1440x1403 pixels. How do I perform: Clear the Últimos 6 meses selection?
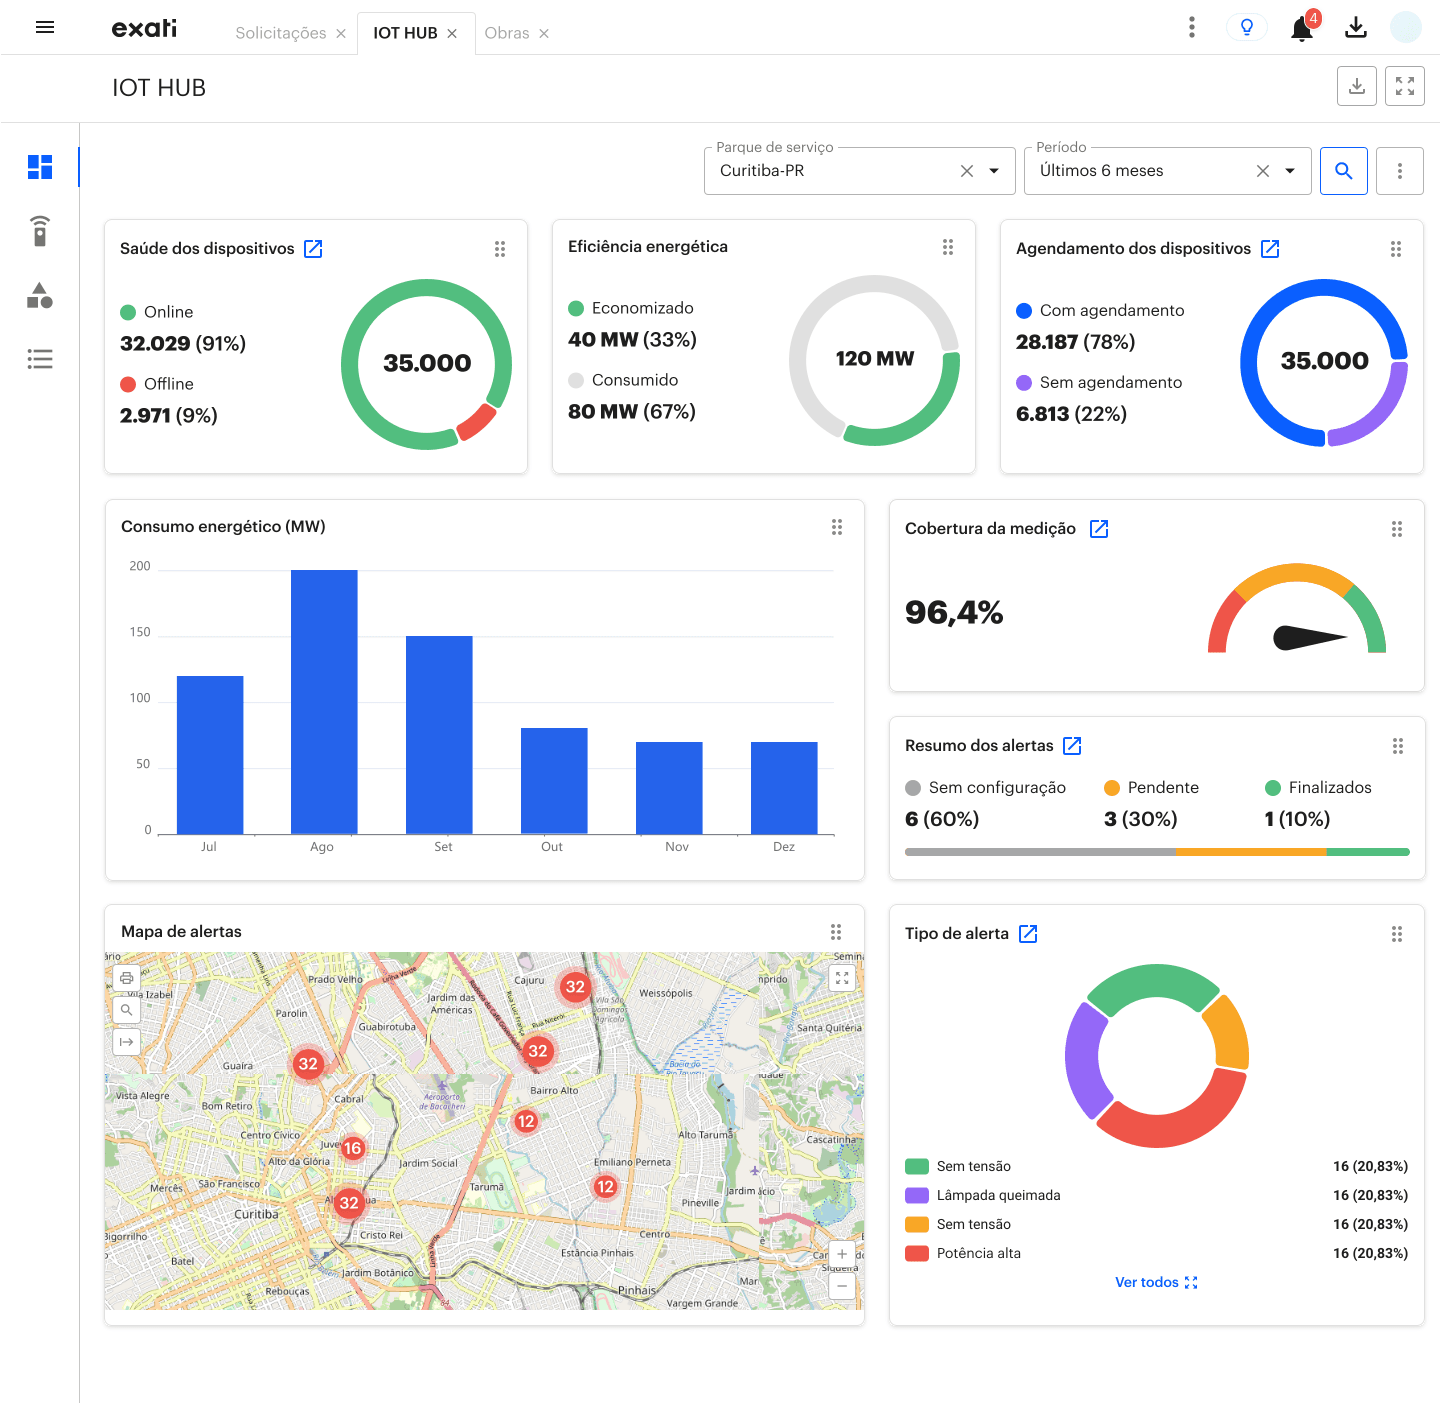click(x=1263, y=171)
